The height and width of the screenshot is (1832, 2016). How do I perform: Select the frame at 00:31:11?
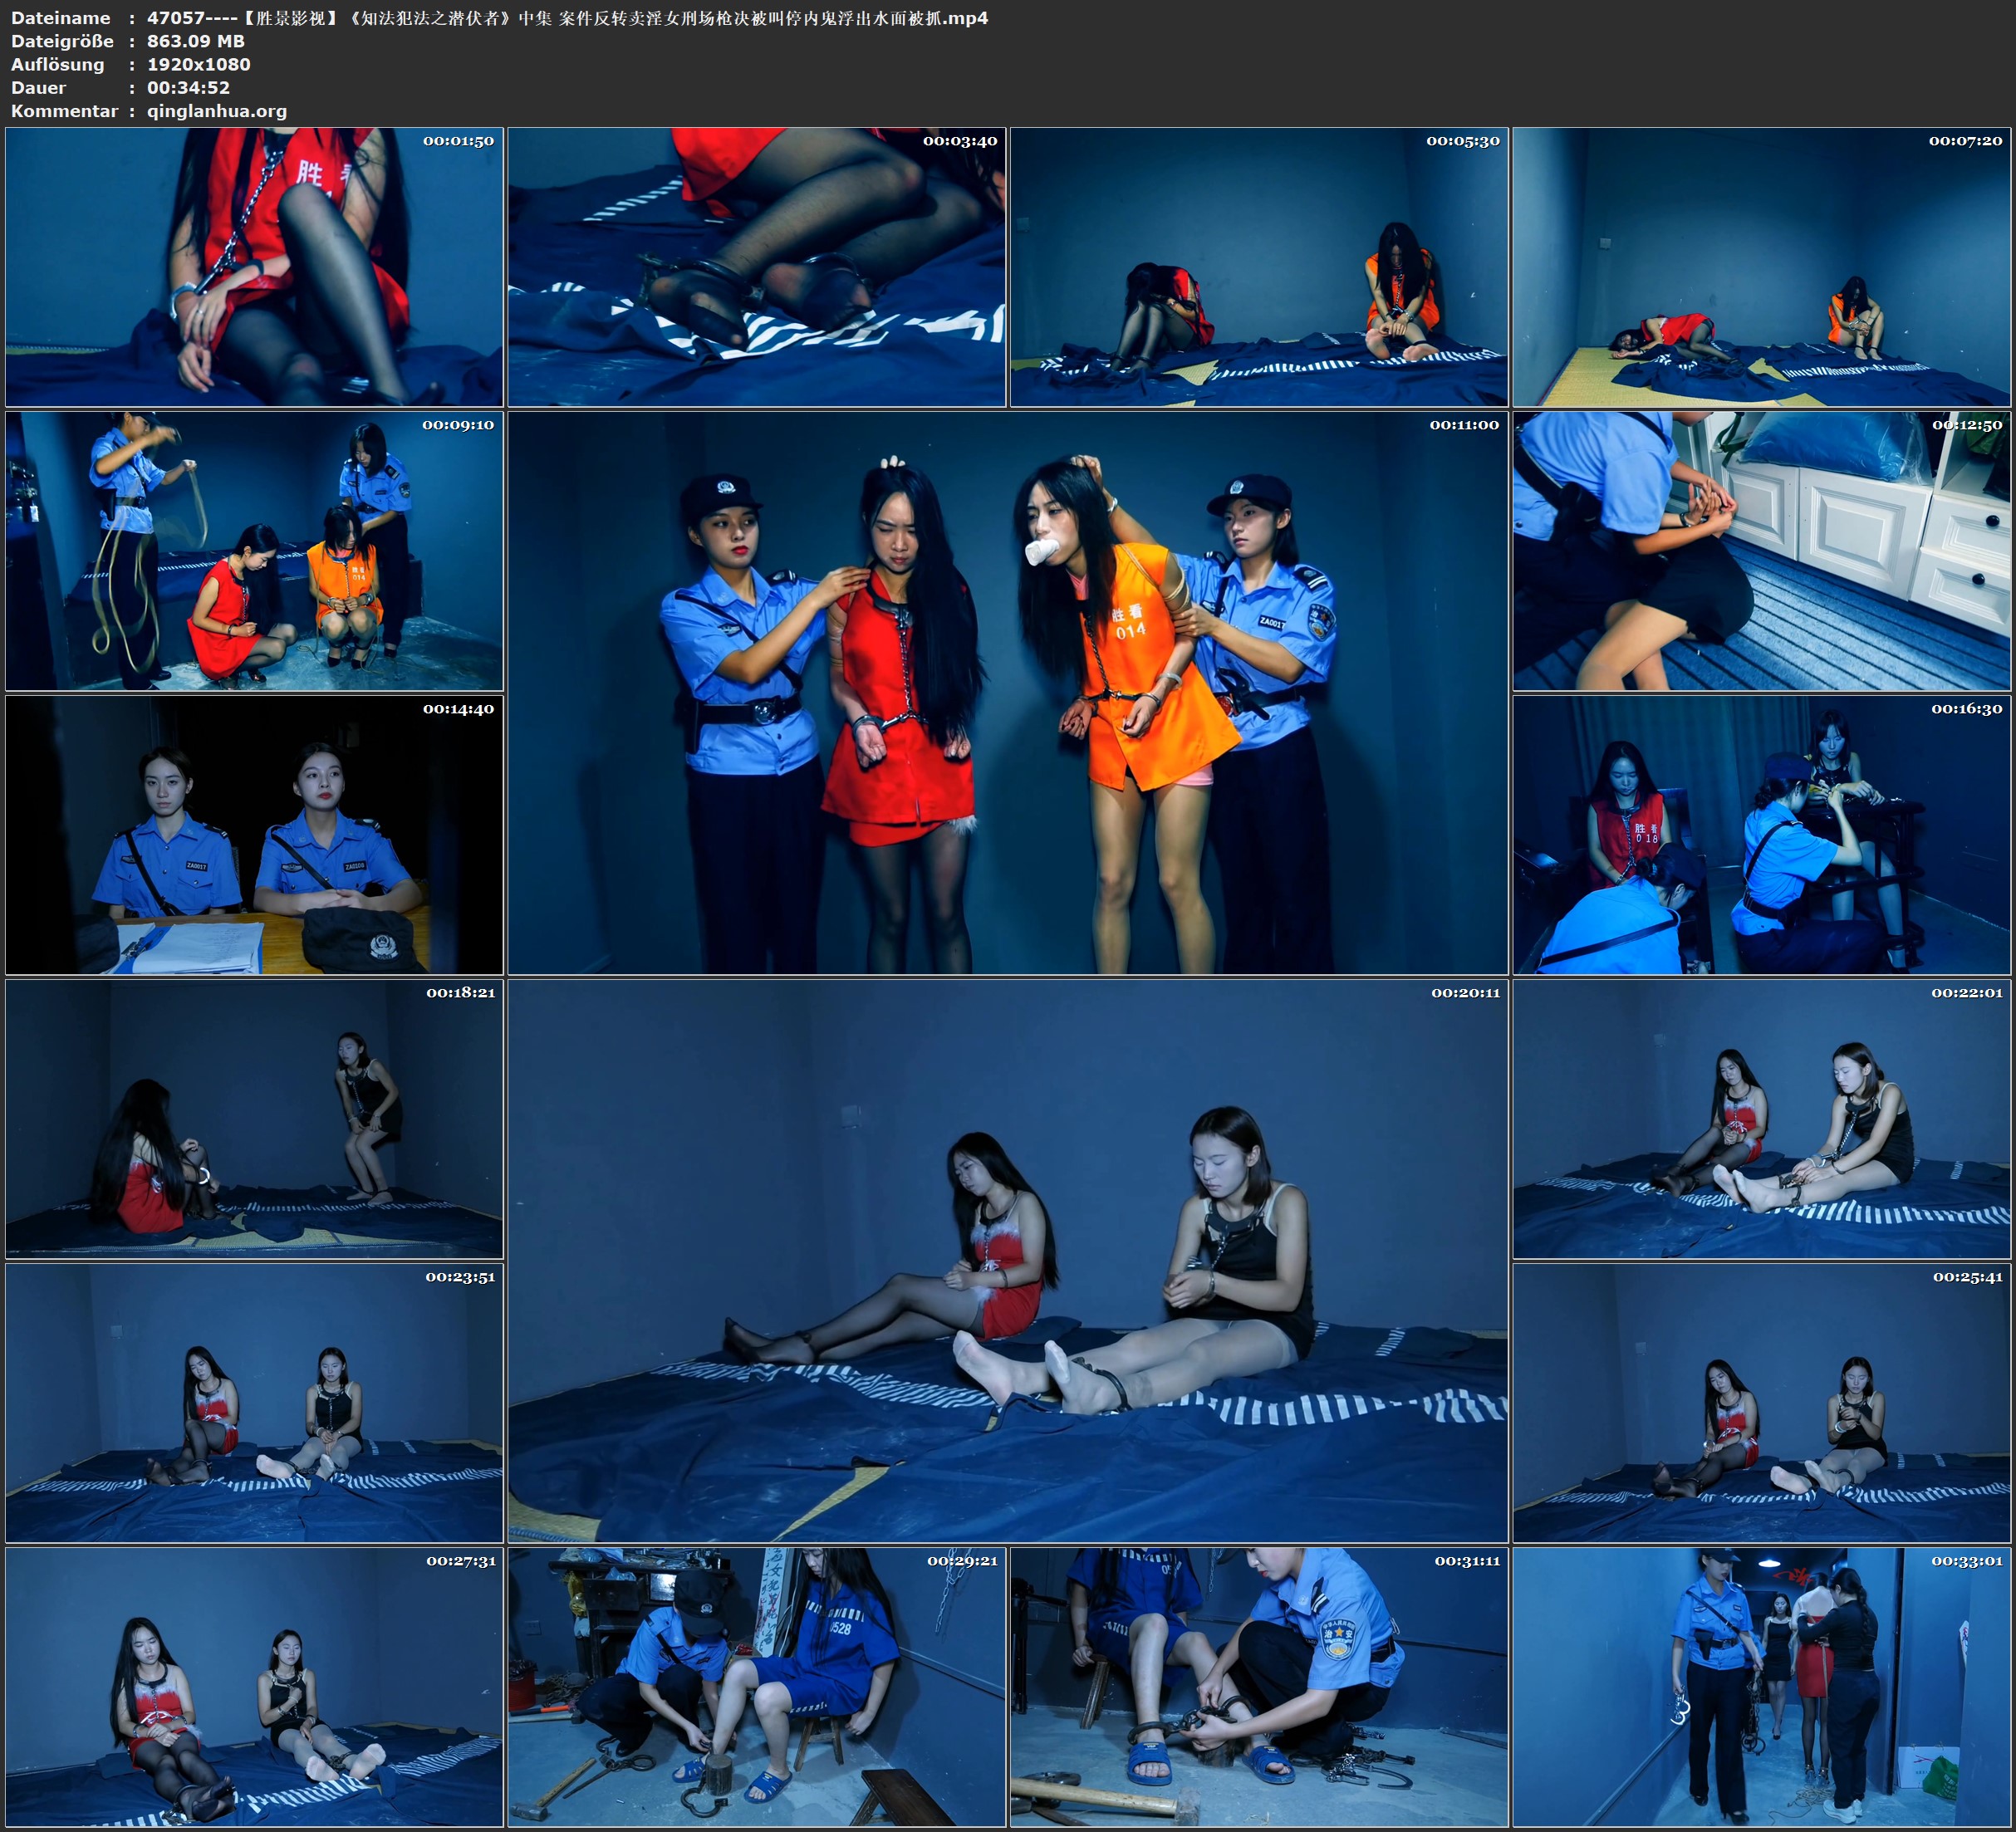(x=1259, y=1687)
